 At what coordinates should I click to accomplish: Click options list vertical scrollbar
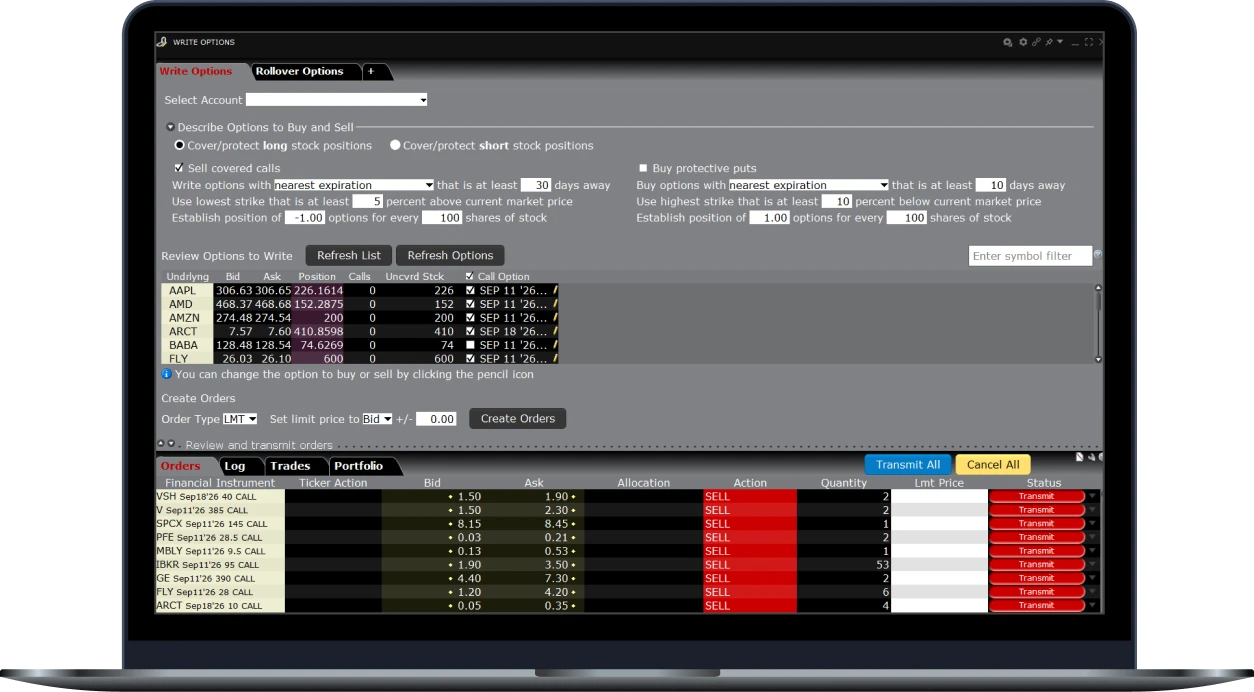(x=1098, y=324)
